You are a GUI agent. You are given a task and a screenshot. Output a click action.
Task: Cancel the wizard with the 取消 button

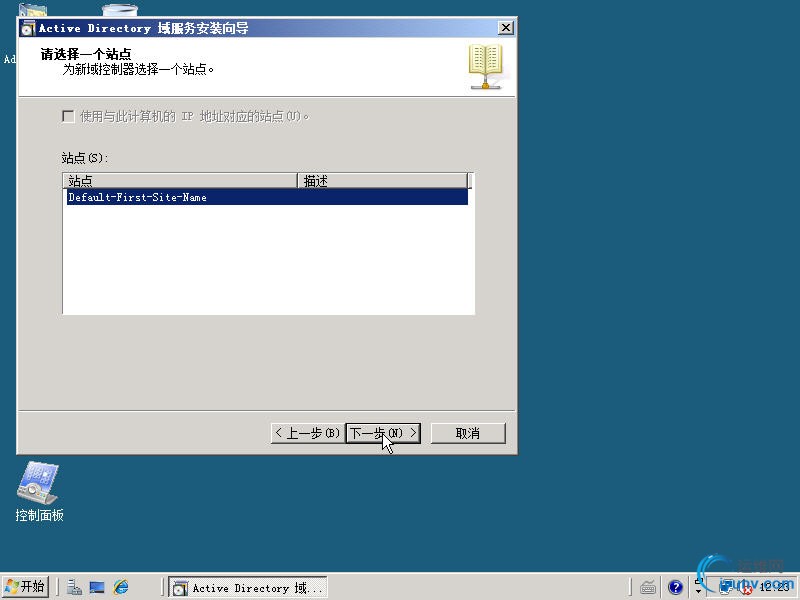point(468,433)
